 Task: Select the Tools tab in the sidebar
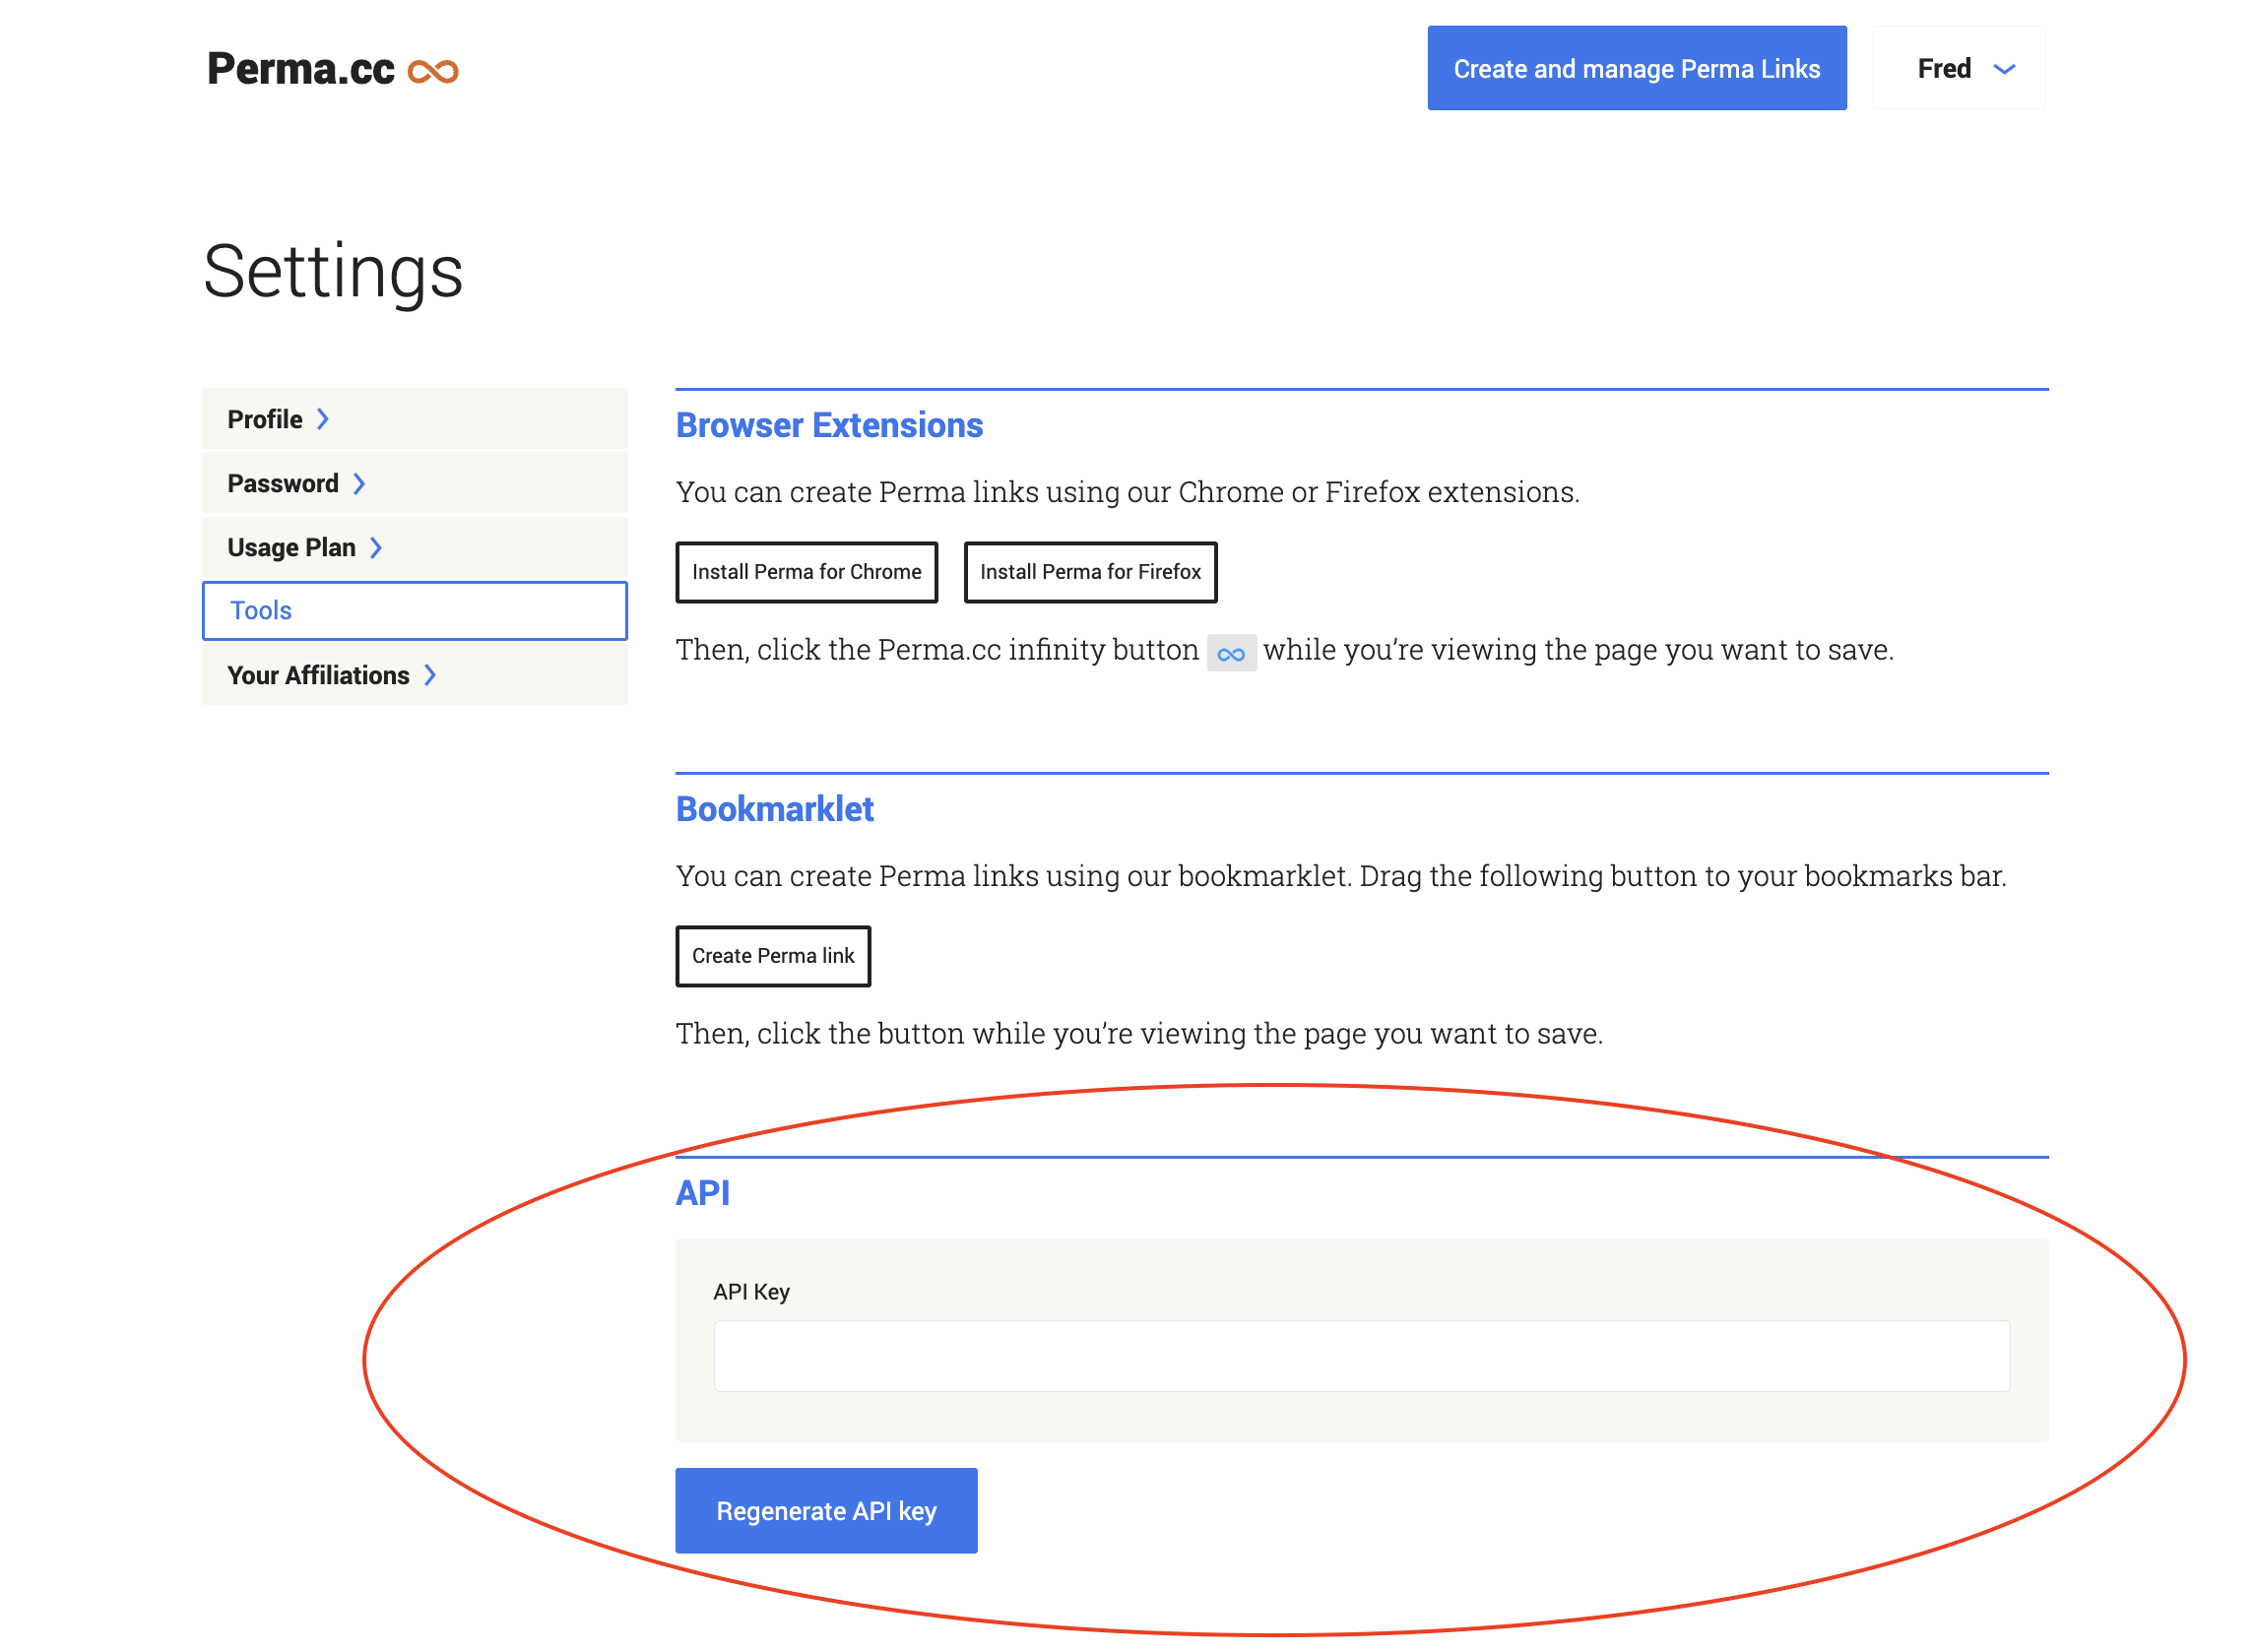tap(260, 610)
